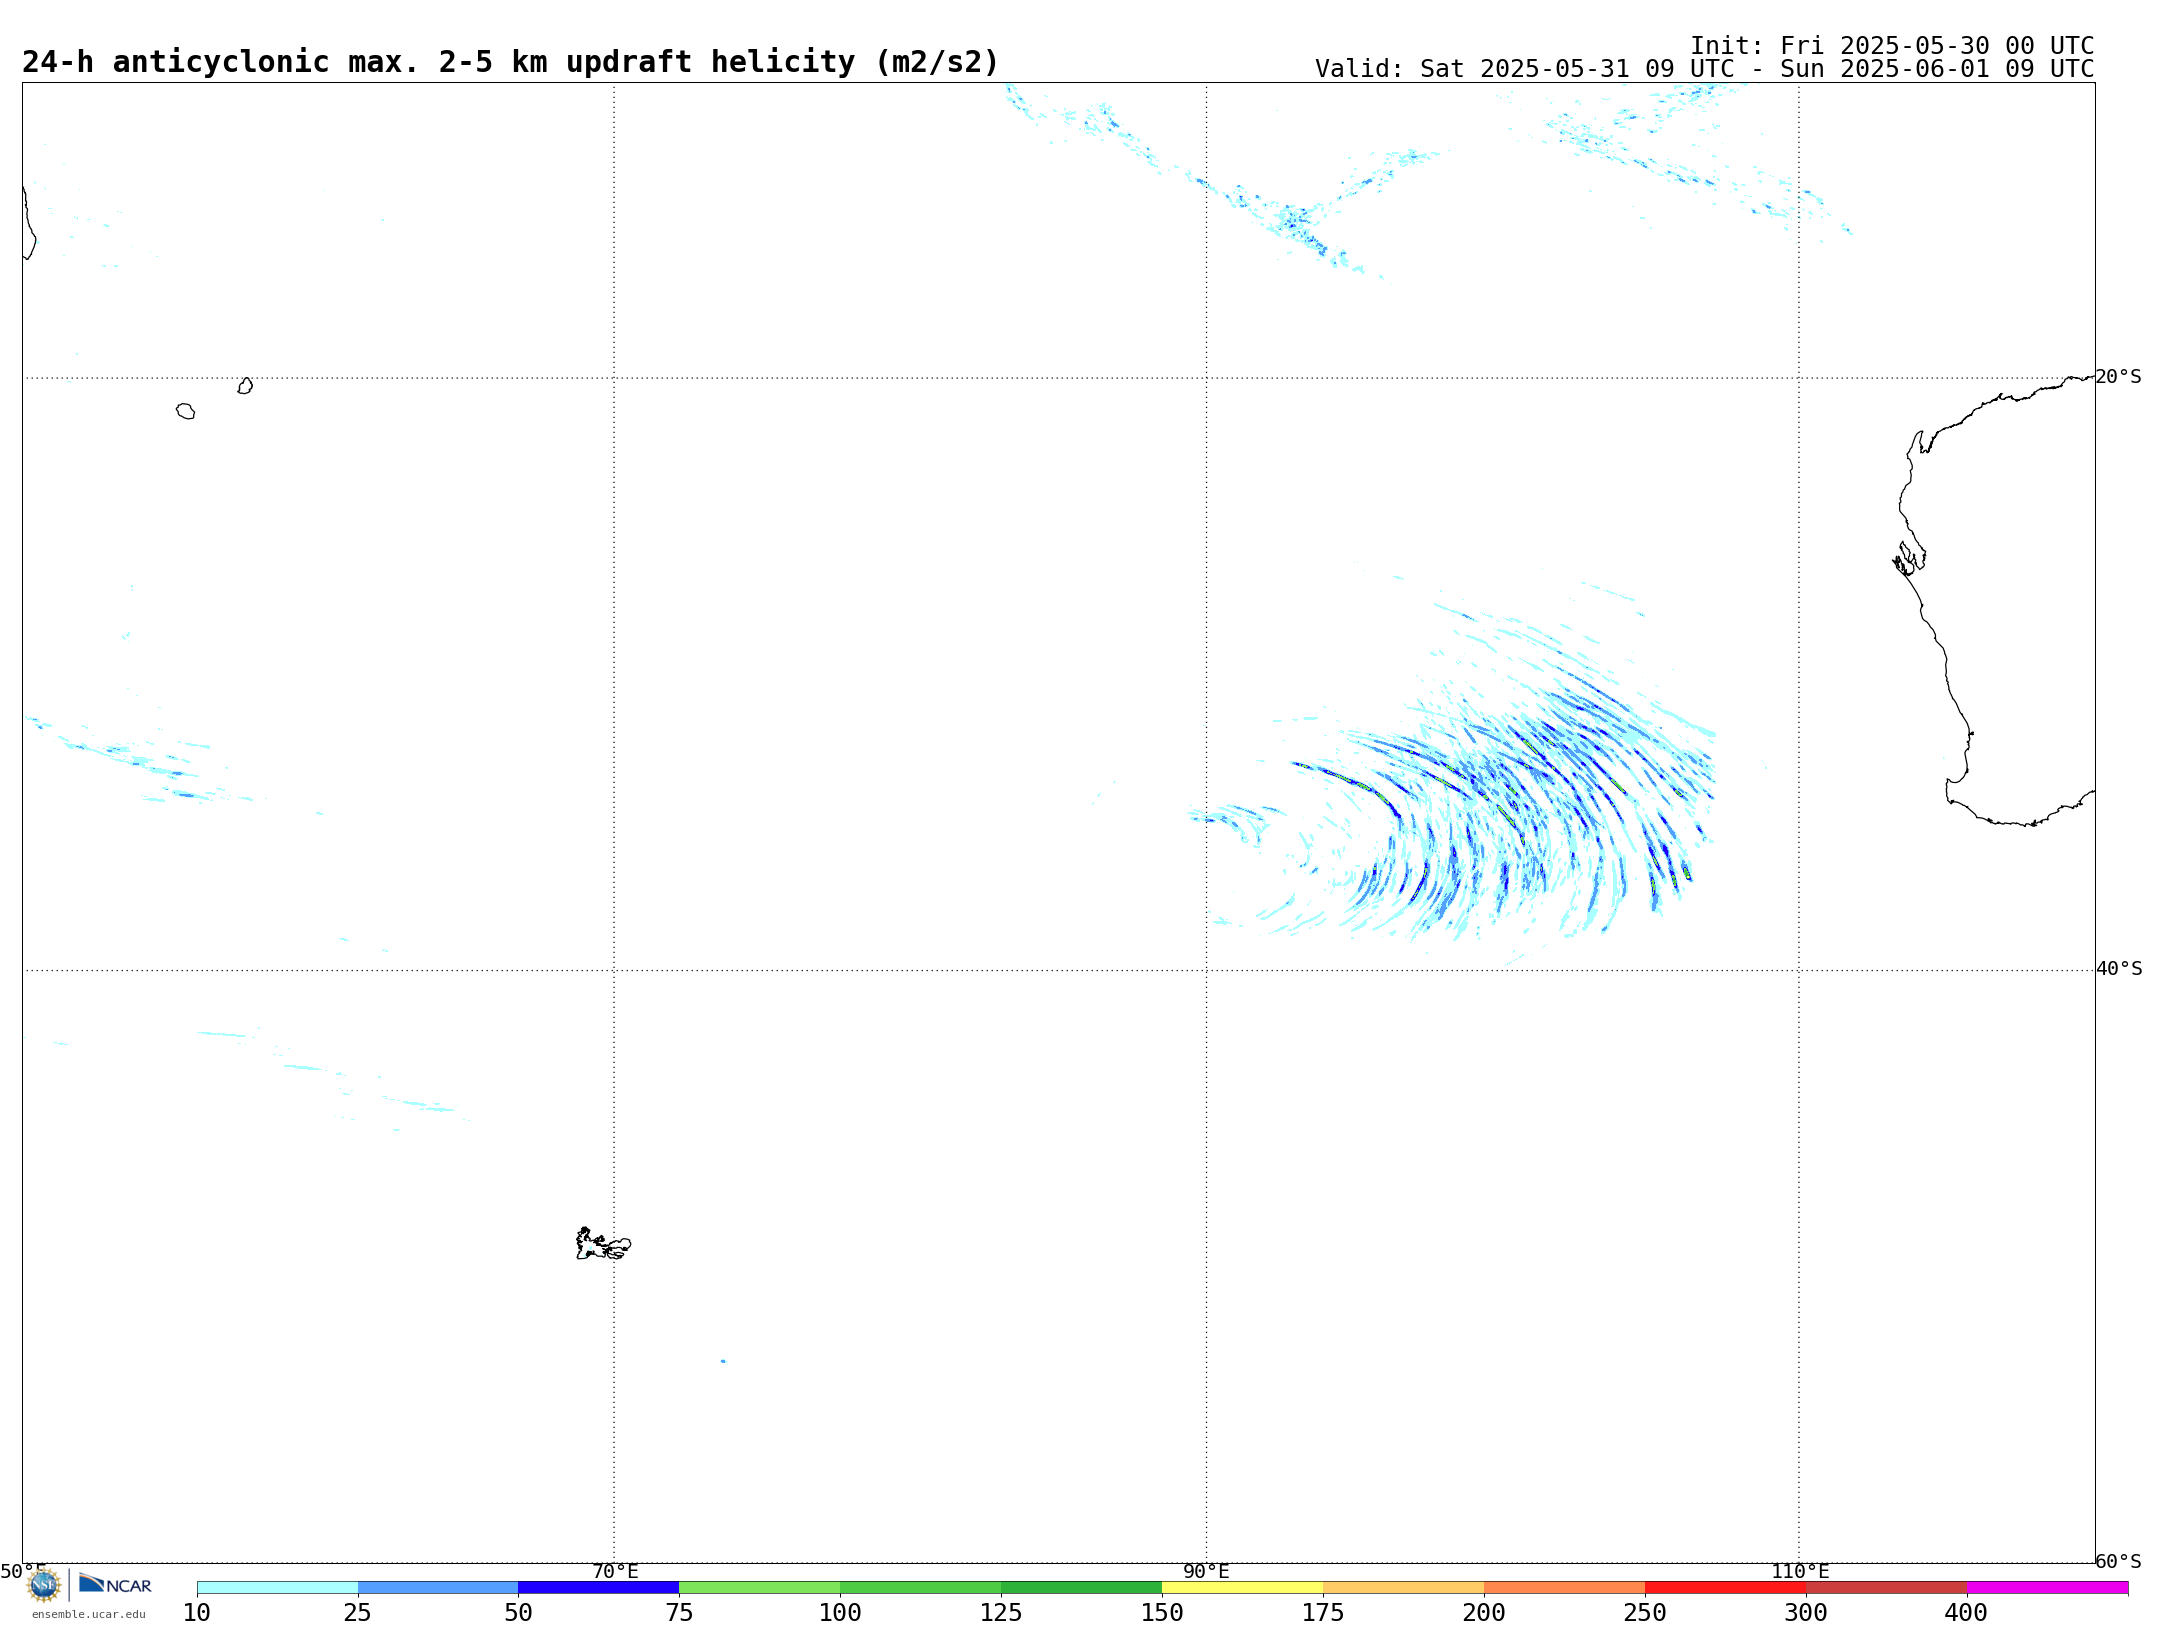Click the 90°E longitude label

pyautogui.click(x=1206, y=1571)
